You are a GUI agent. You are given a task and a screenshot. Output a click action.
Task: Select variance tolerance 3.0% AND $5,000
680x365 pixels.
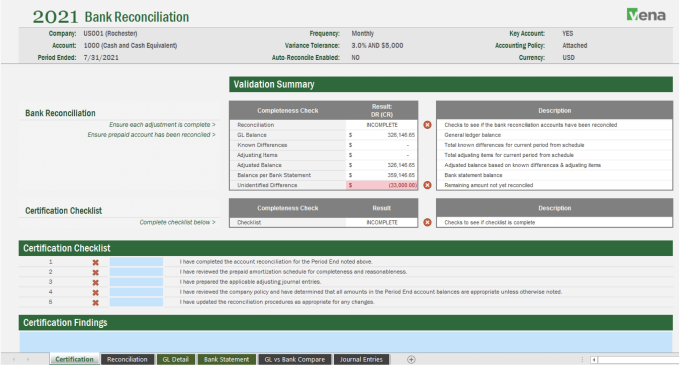(377, 46)
